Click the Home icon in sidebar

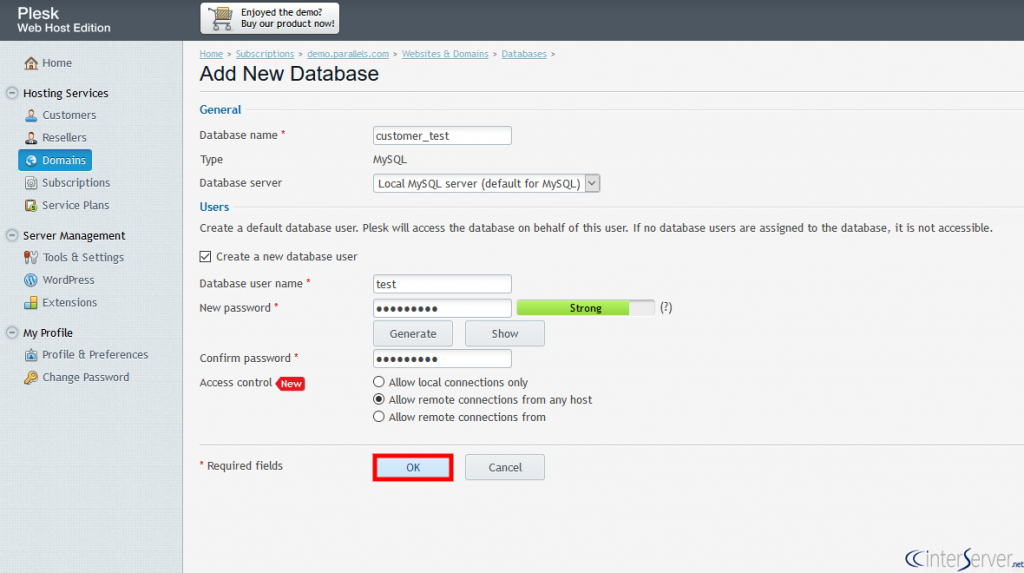31,63
